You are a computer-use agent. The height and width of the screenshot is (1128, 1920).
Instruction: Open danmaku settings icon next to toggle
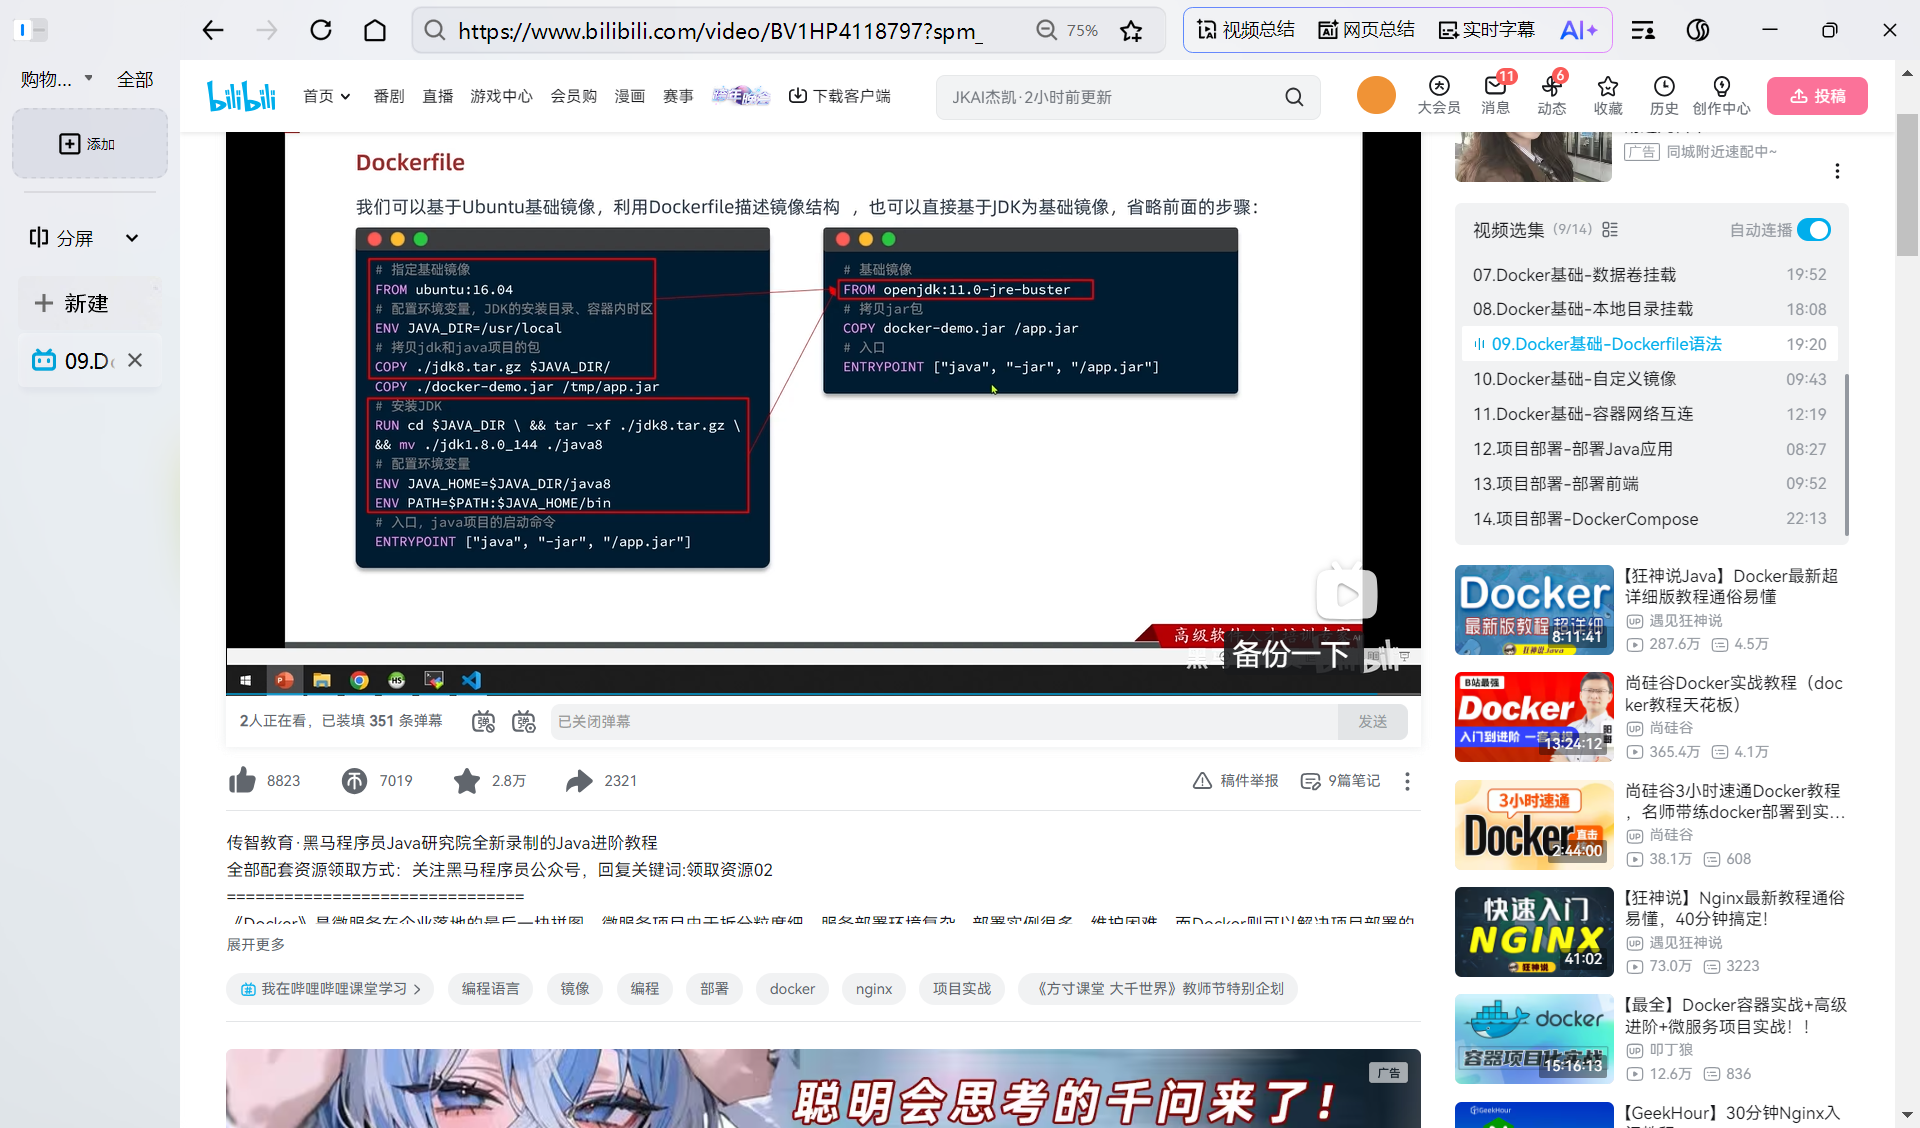524,722
